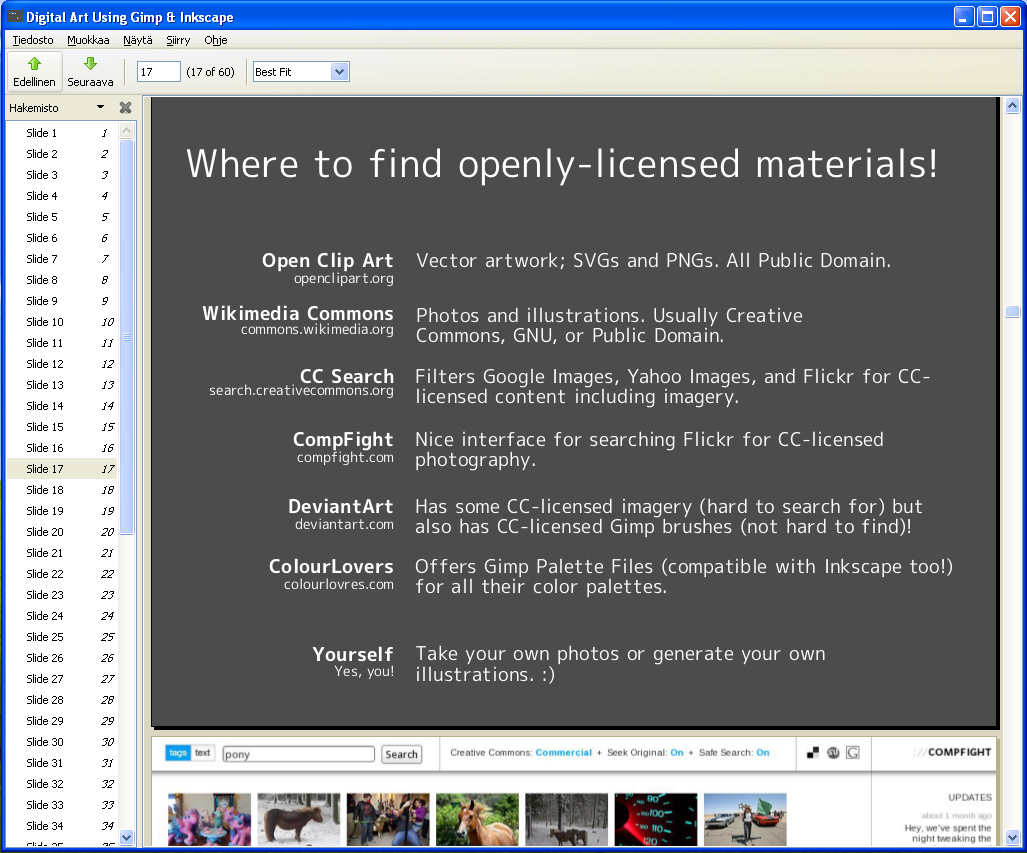Expand the Hakemisto sidebar selector dropdown
Viewport: 1027px width, 853px height.
[100, 107]
